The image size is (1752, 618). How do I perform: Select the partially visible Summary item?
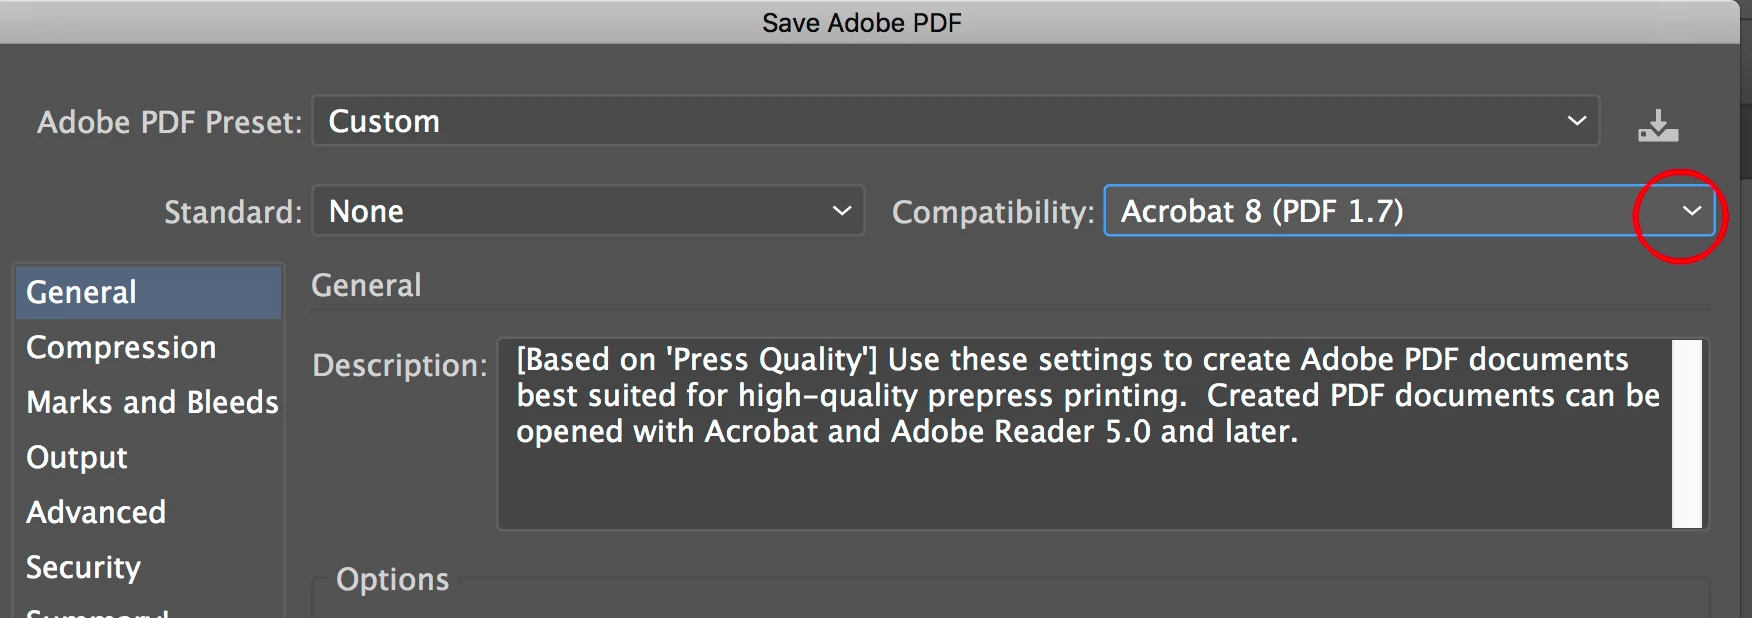[x=96, y=612]
